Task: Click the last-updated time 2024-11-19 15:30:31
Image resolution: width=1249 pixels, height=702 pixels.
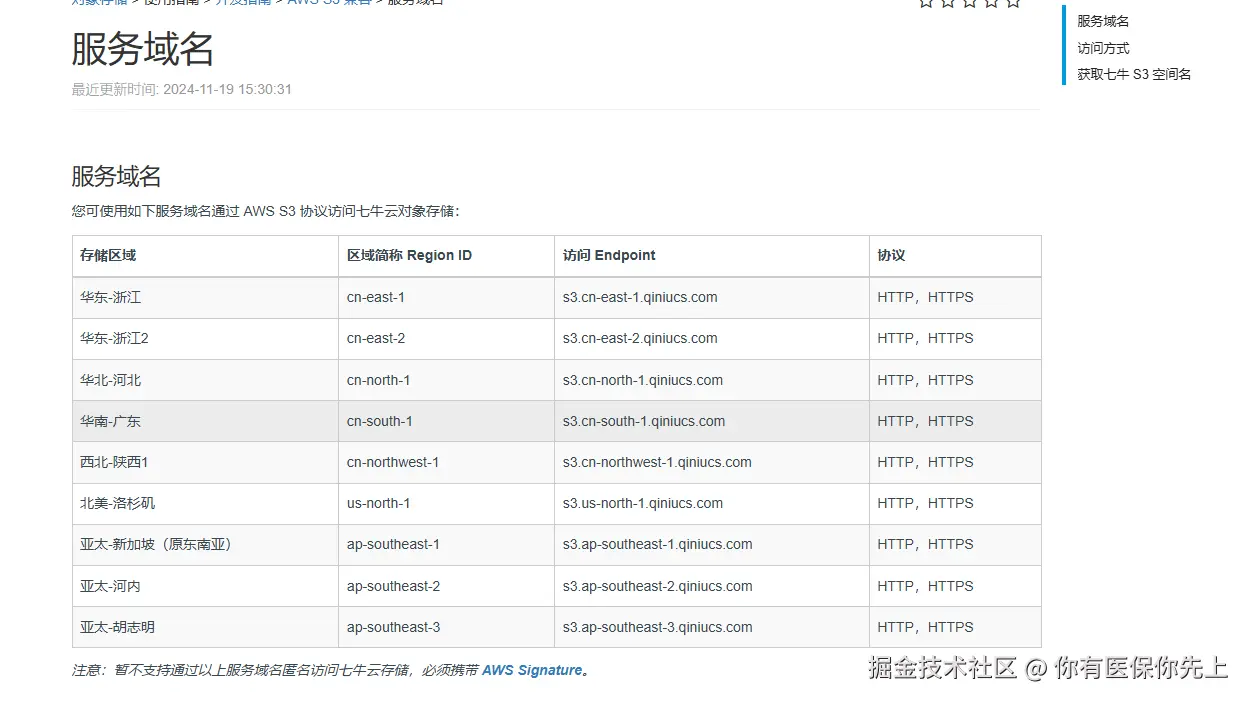Action: (227, 89)
